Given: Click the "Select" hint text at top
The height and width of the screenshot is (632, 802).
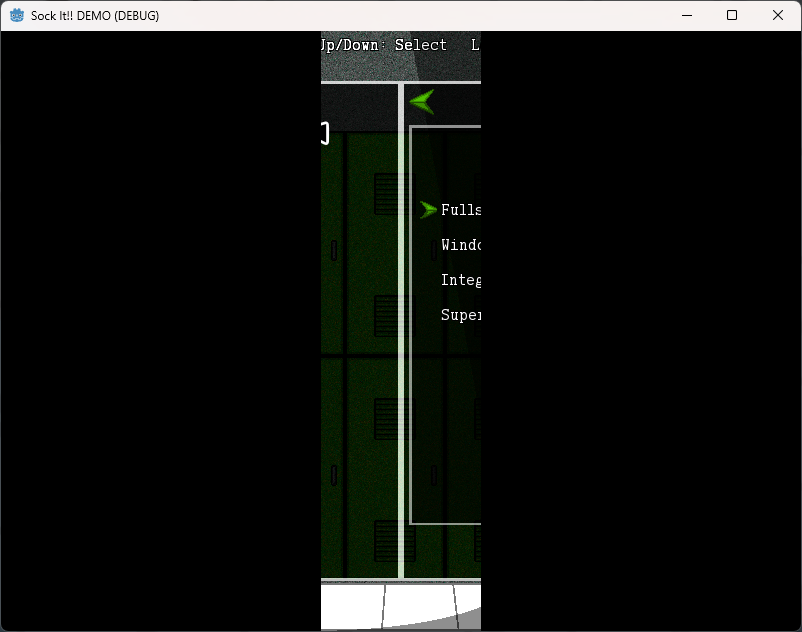Looking at the screenshot, I should pos(420,45).
